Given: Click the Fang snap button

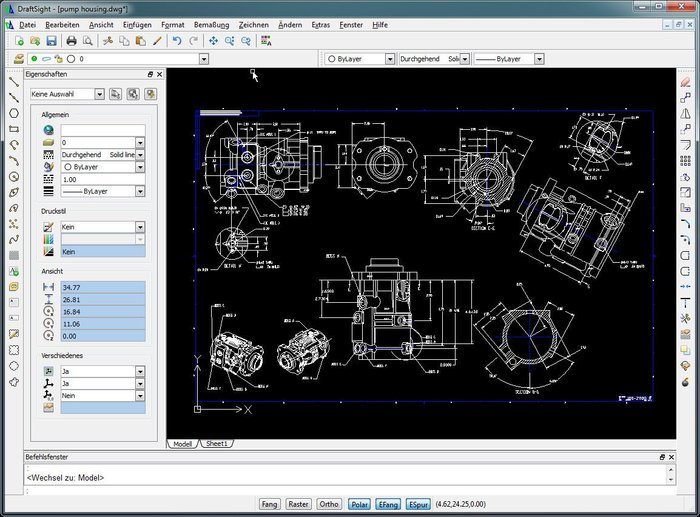Looking at the screenshot, I should click(269, 504).
